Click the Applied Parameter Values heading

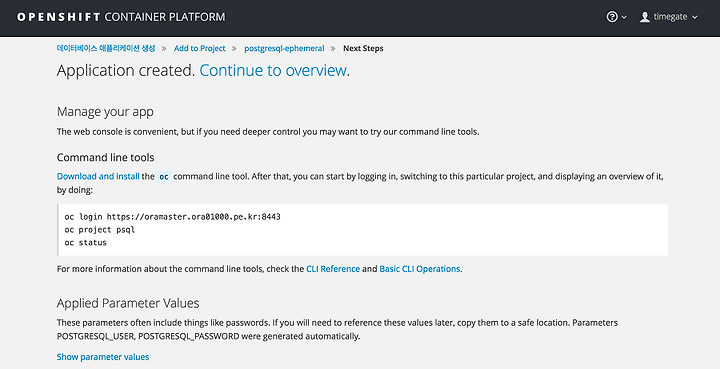coord(128,303)
